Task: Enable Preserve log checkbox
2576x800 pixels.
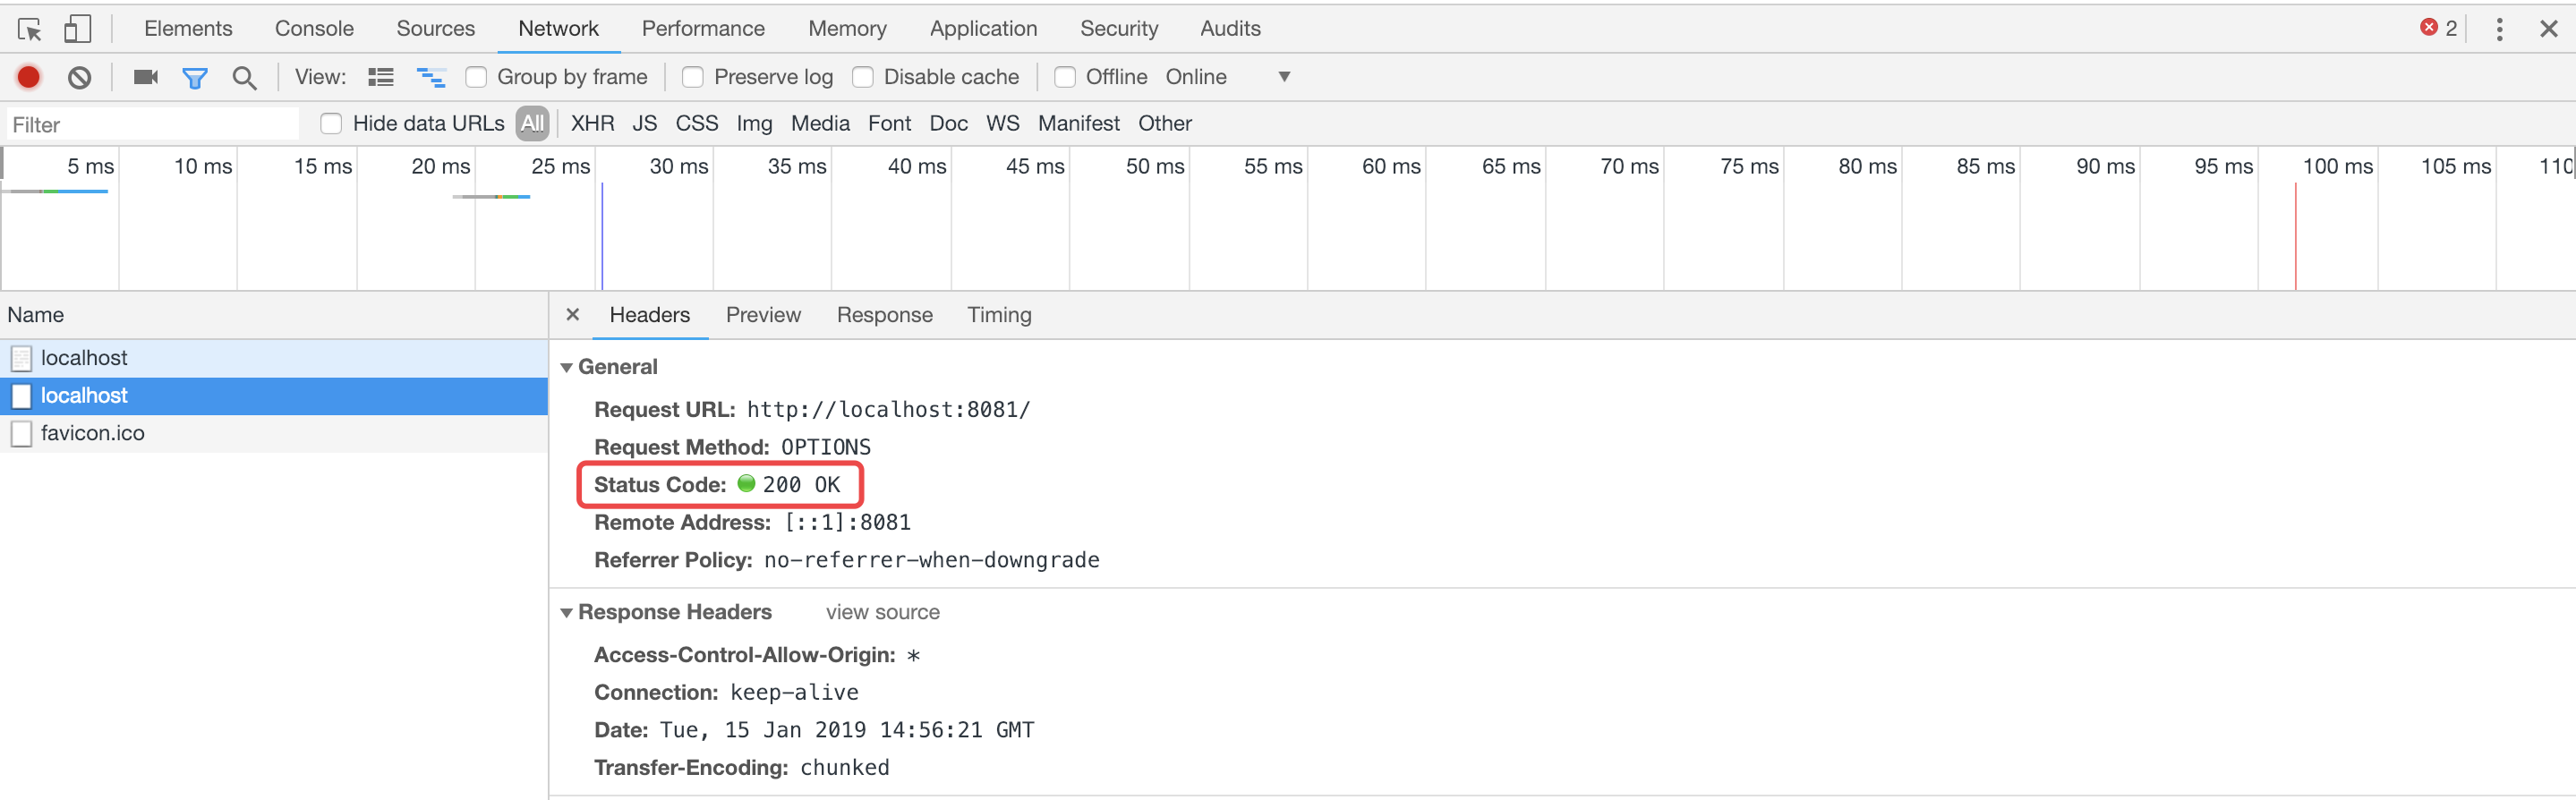Action: coord(692,77)
